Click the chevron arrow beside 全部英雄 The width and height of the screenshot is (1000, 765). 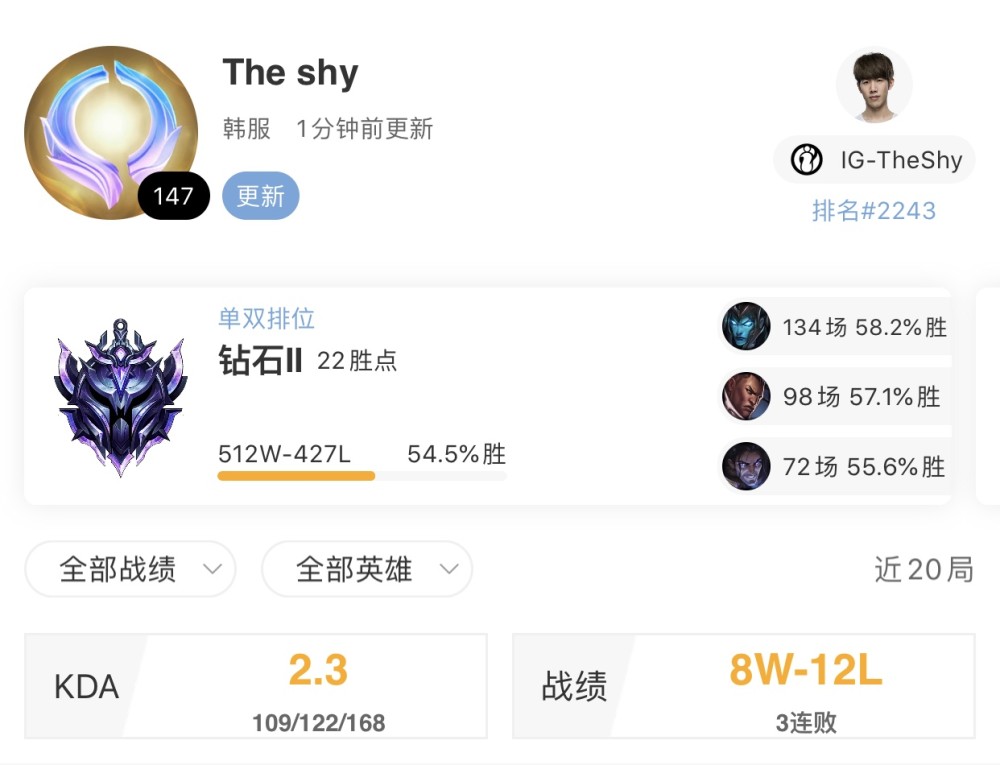click(x=449, y=569)
